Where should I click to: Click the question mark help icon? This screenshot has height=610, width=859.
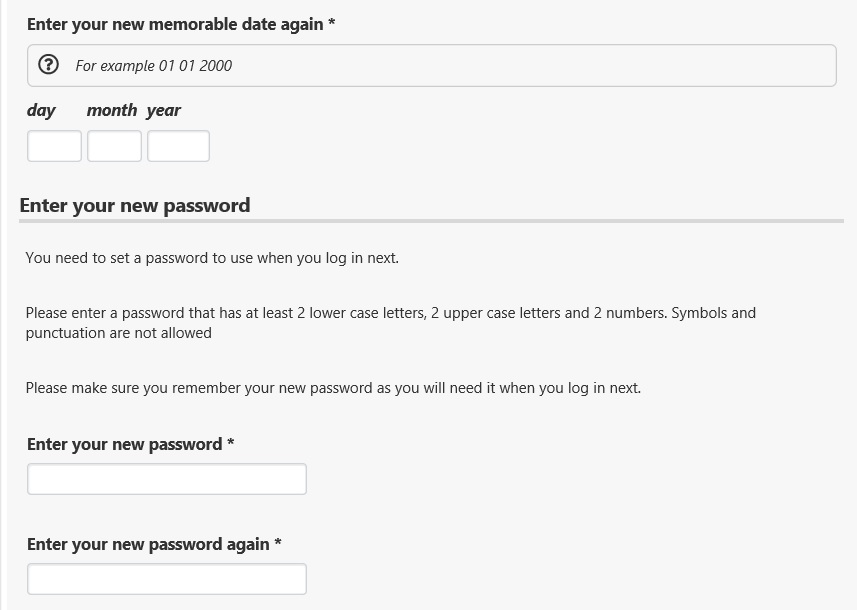coord(48,65)
